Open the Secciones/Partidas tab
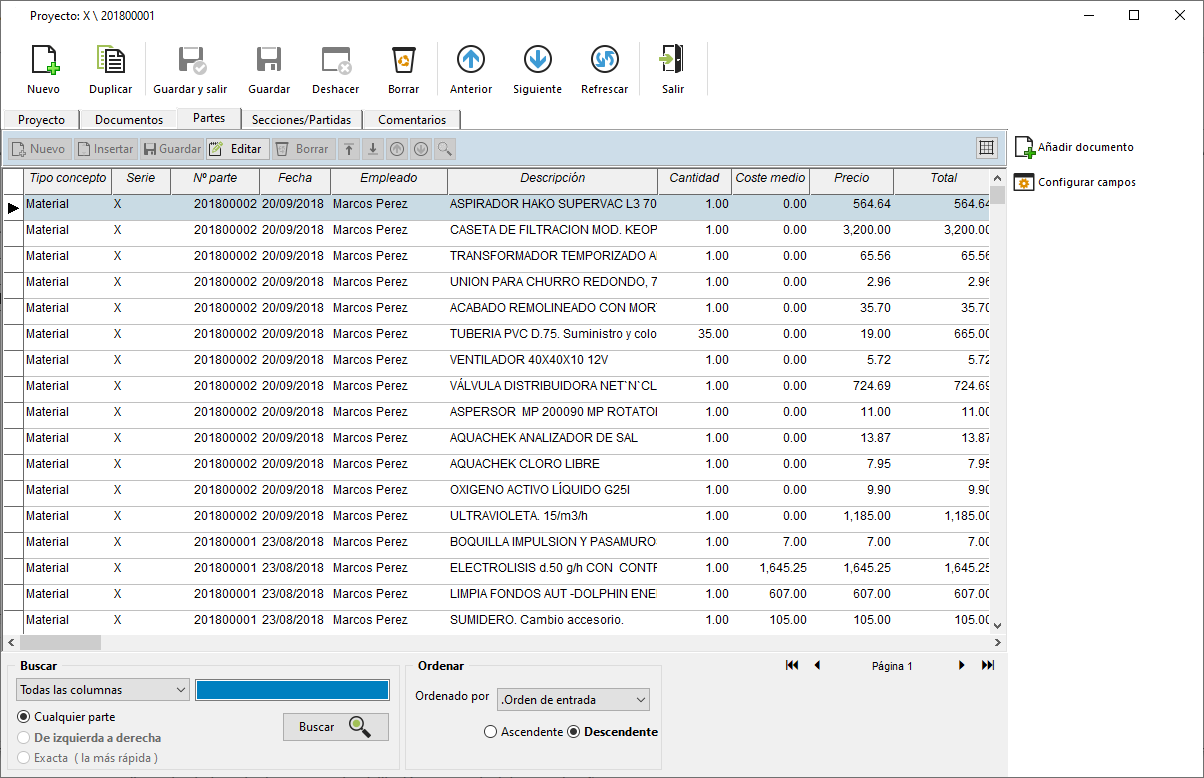The height and width of the screenshot is (778, 1204). tap(301, 120)
